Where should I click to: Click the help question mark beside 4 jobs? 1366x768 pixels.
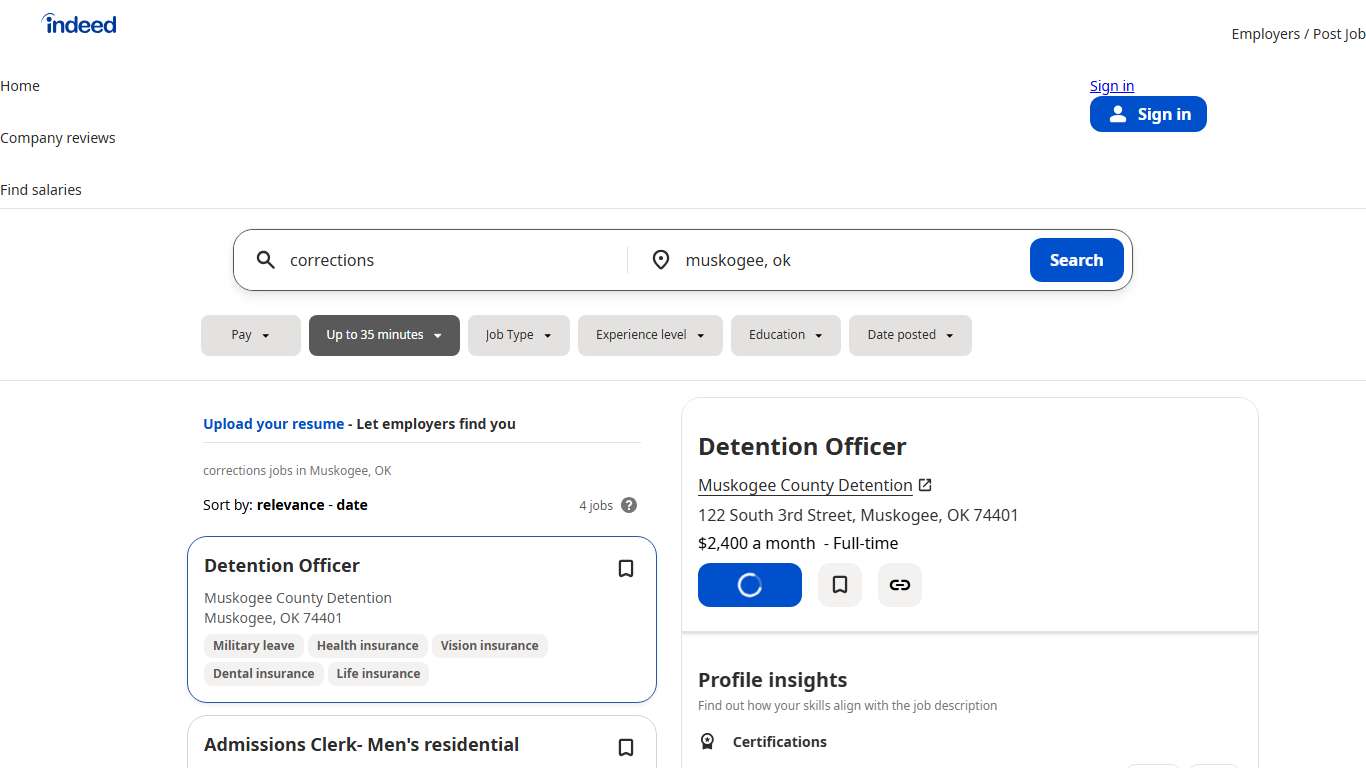pos(629,505)
